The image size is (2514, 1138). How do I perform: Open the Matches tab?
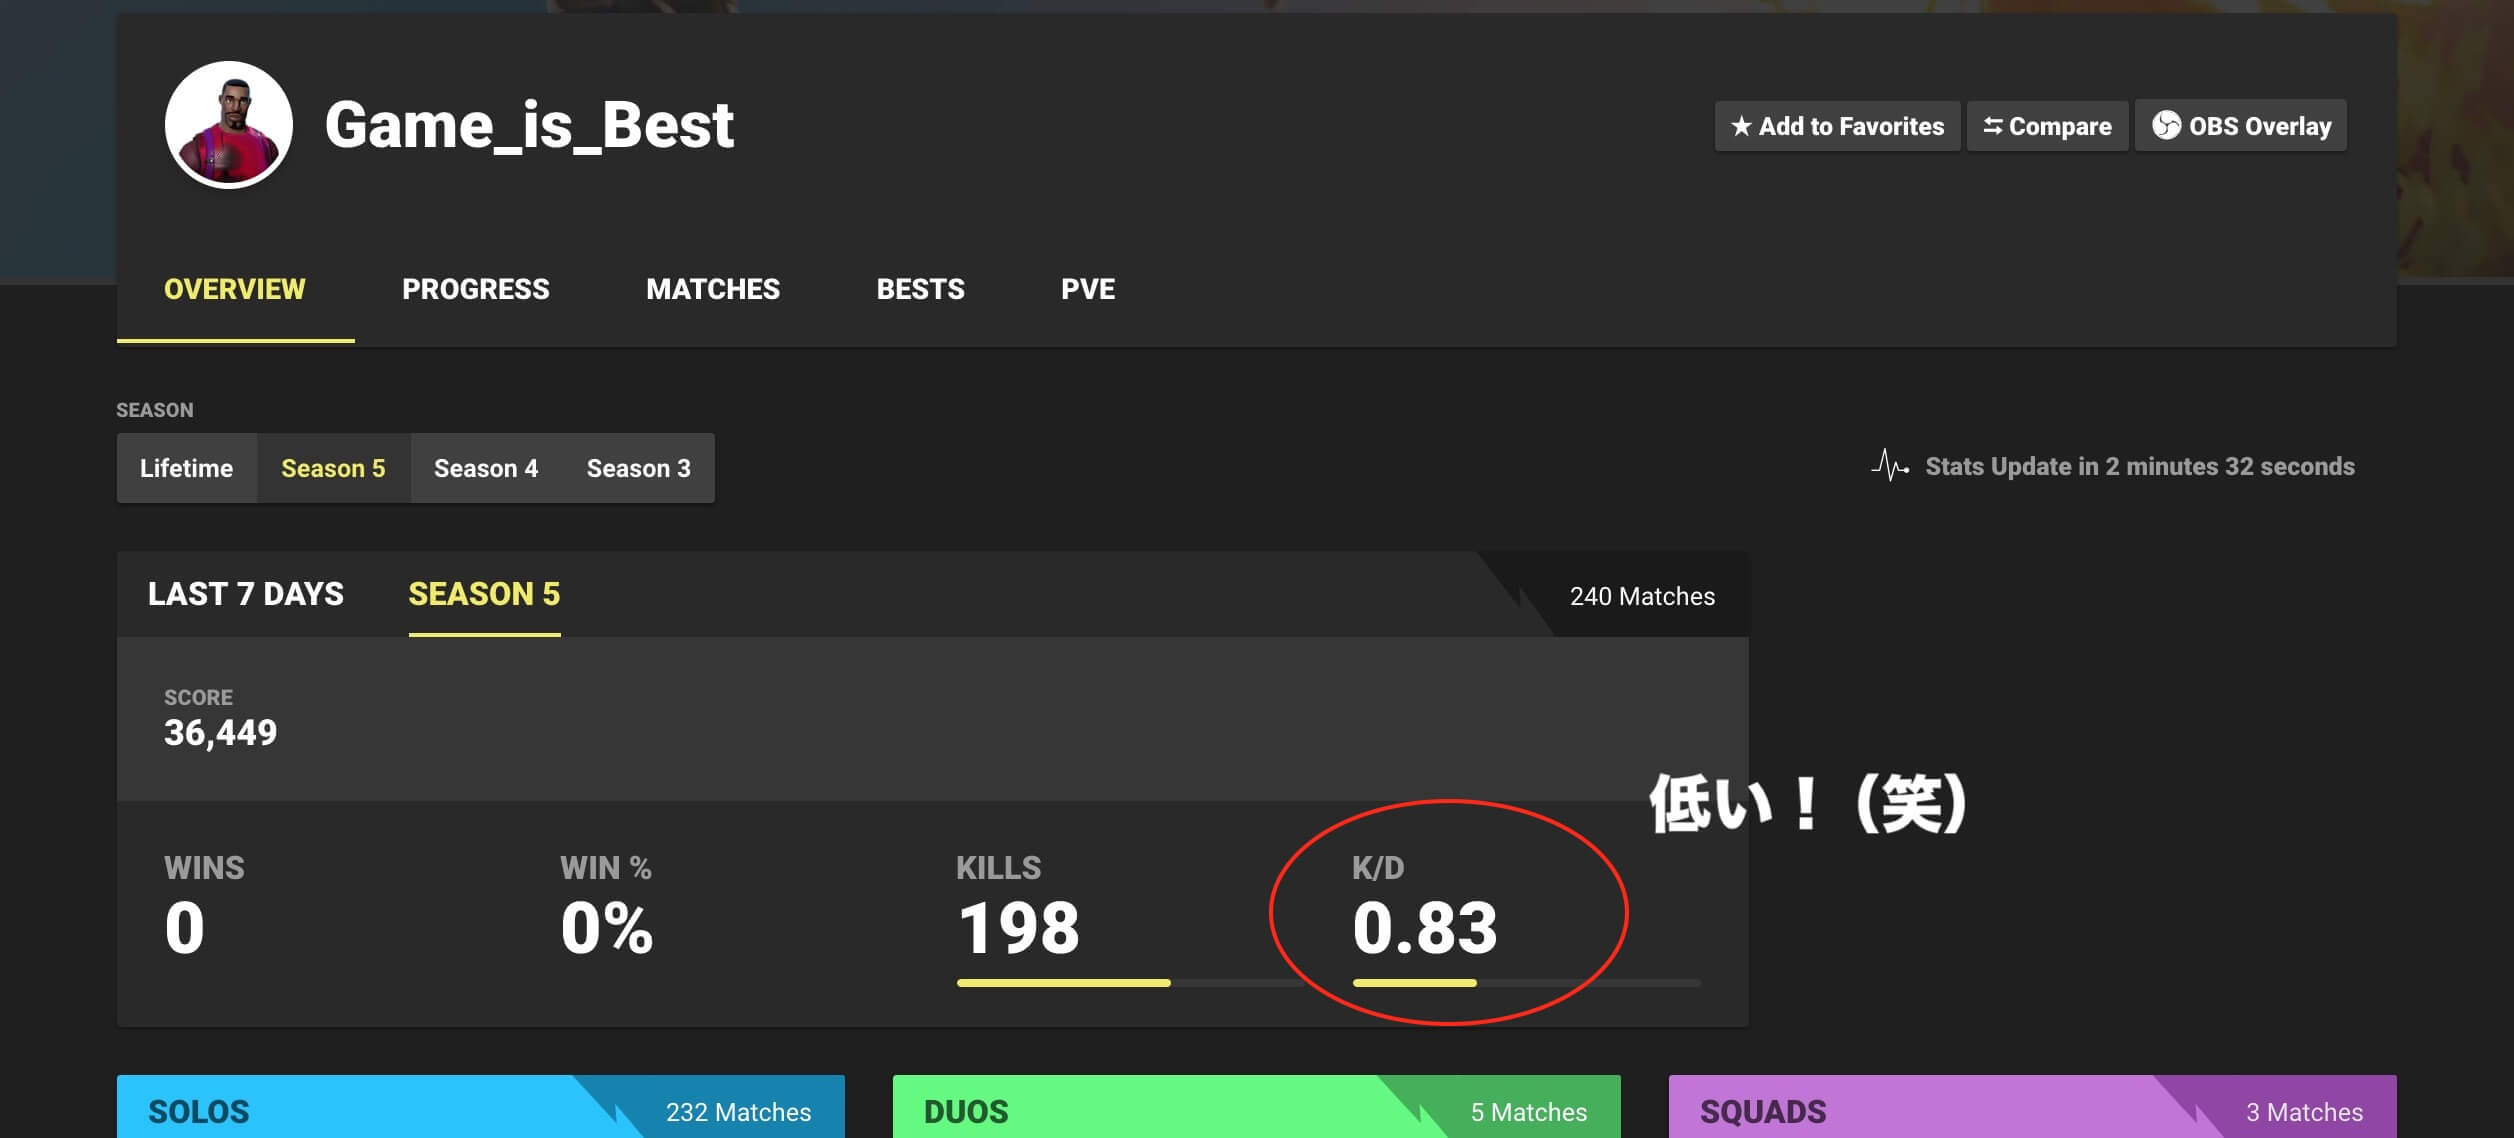(712, 289)
